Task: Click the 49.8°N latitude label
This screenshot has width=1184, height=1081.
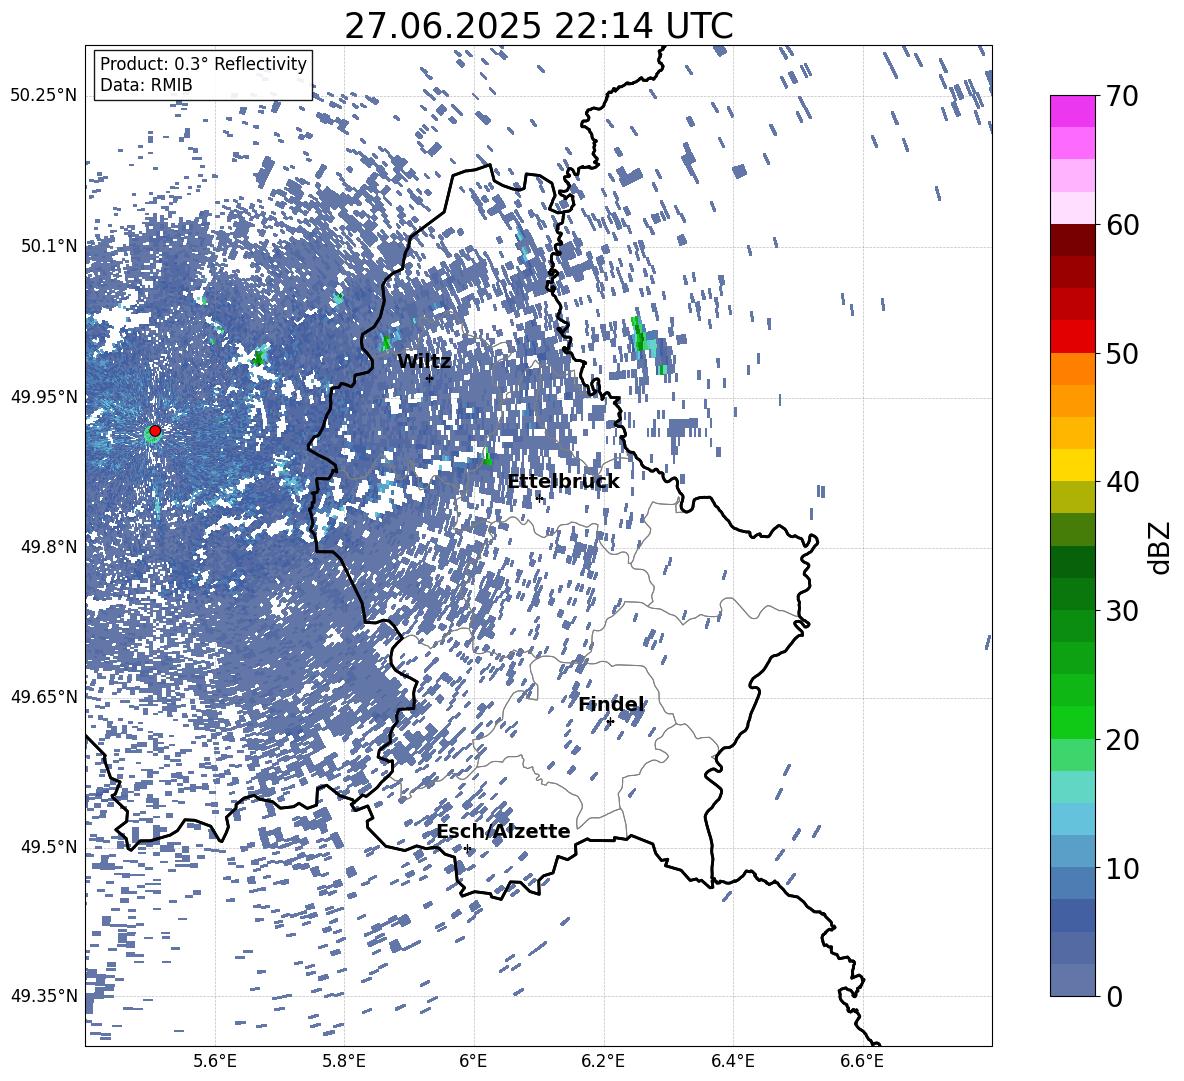Action: [49, 547]
